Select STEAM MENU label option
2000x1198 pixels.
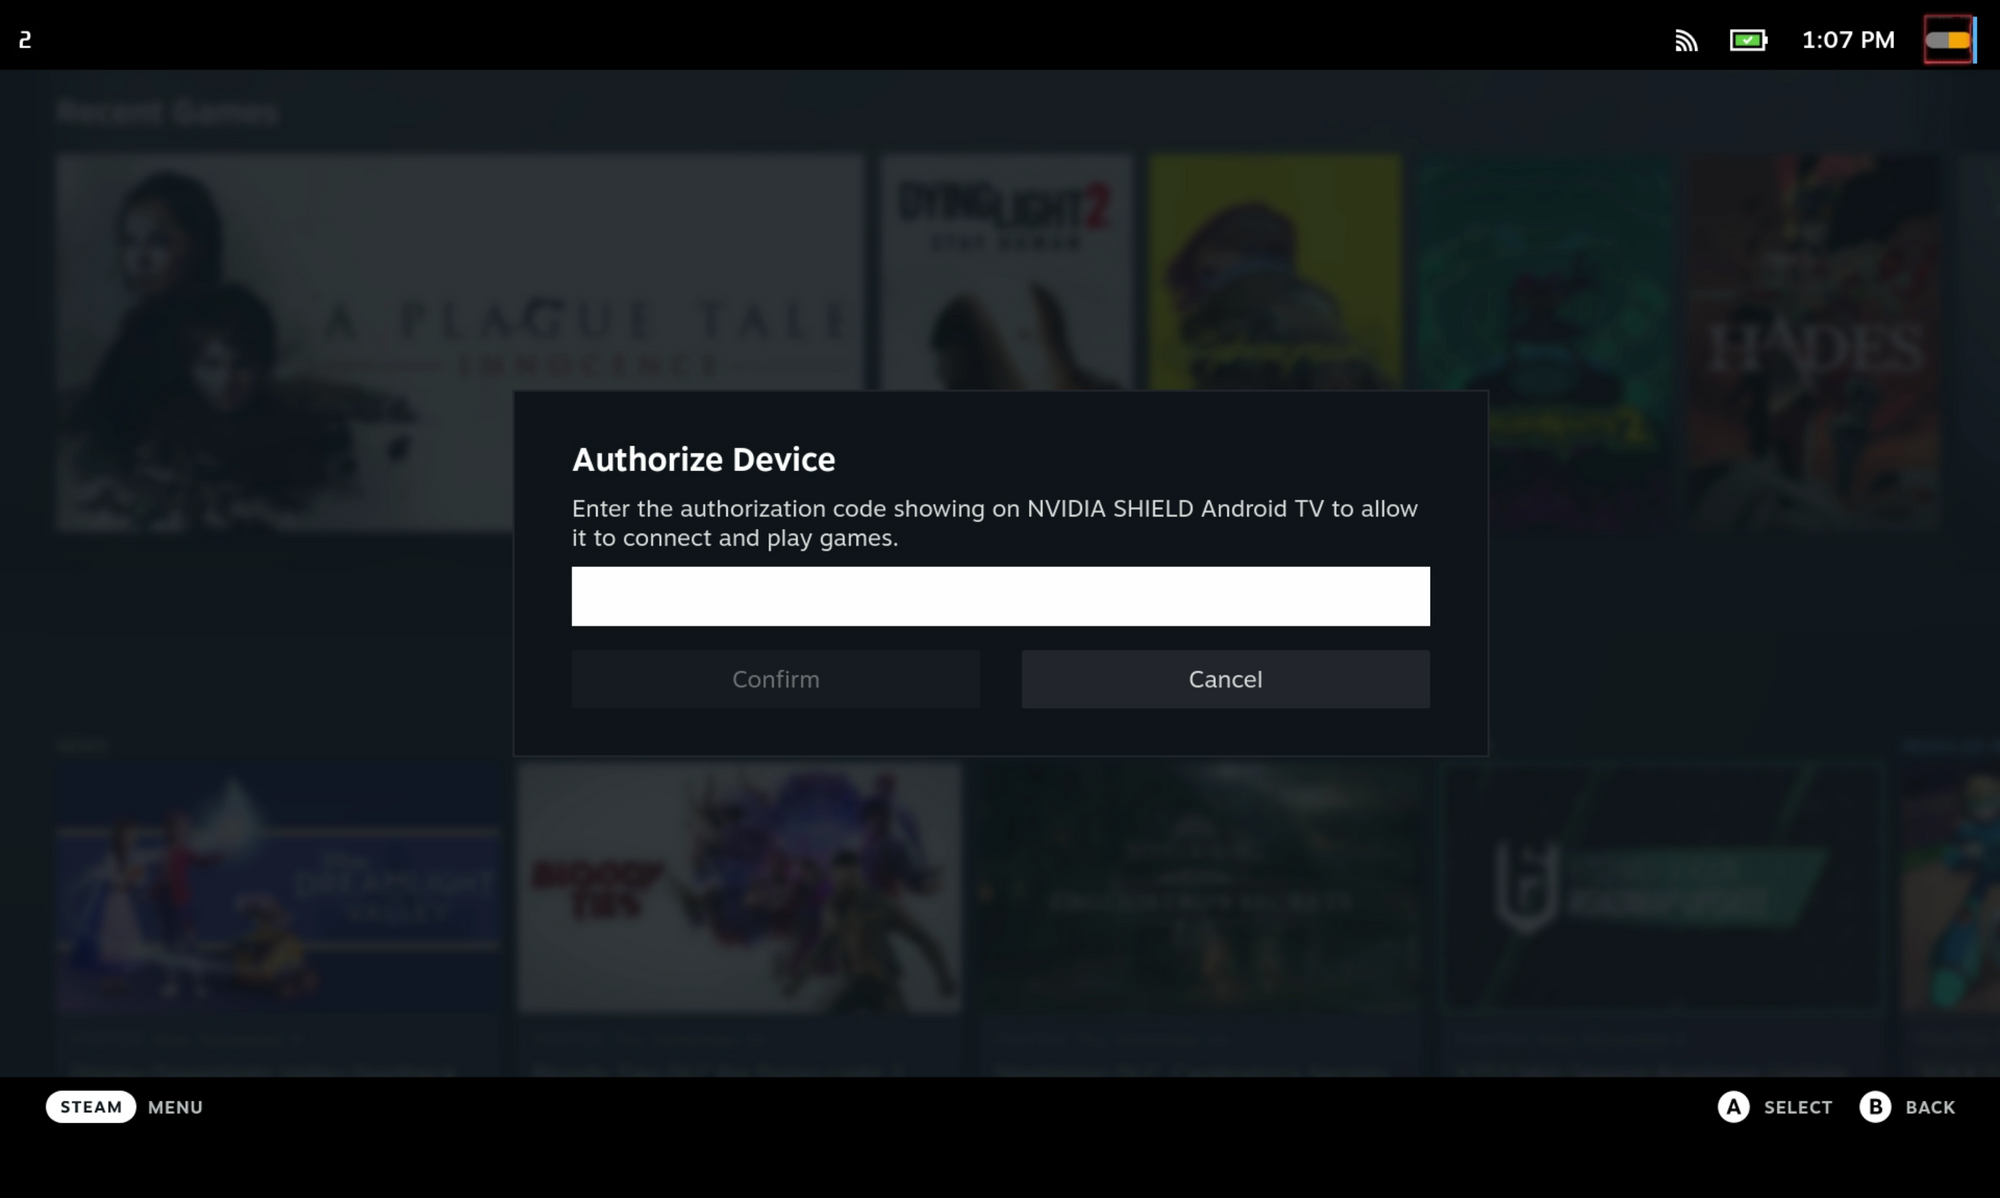[x=128, y=1107]
